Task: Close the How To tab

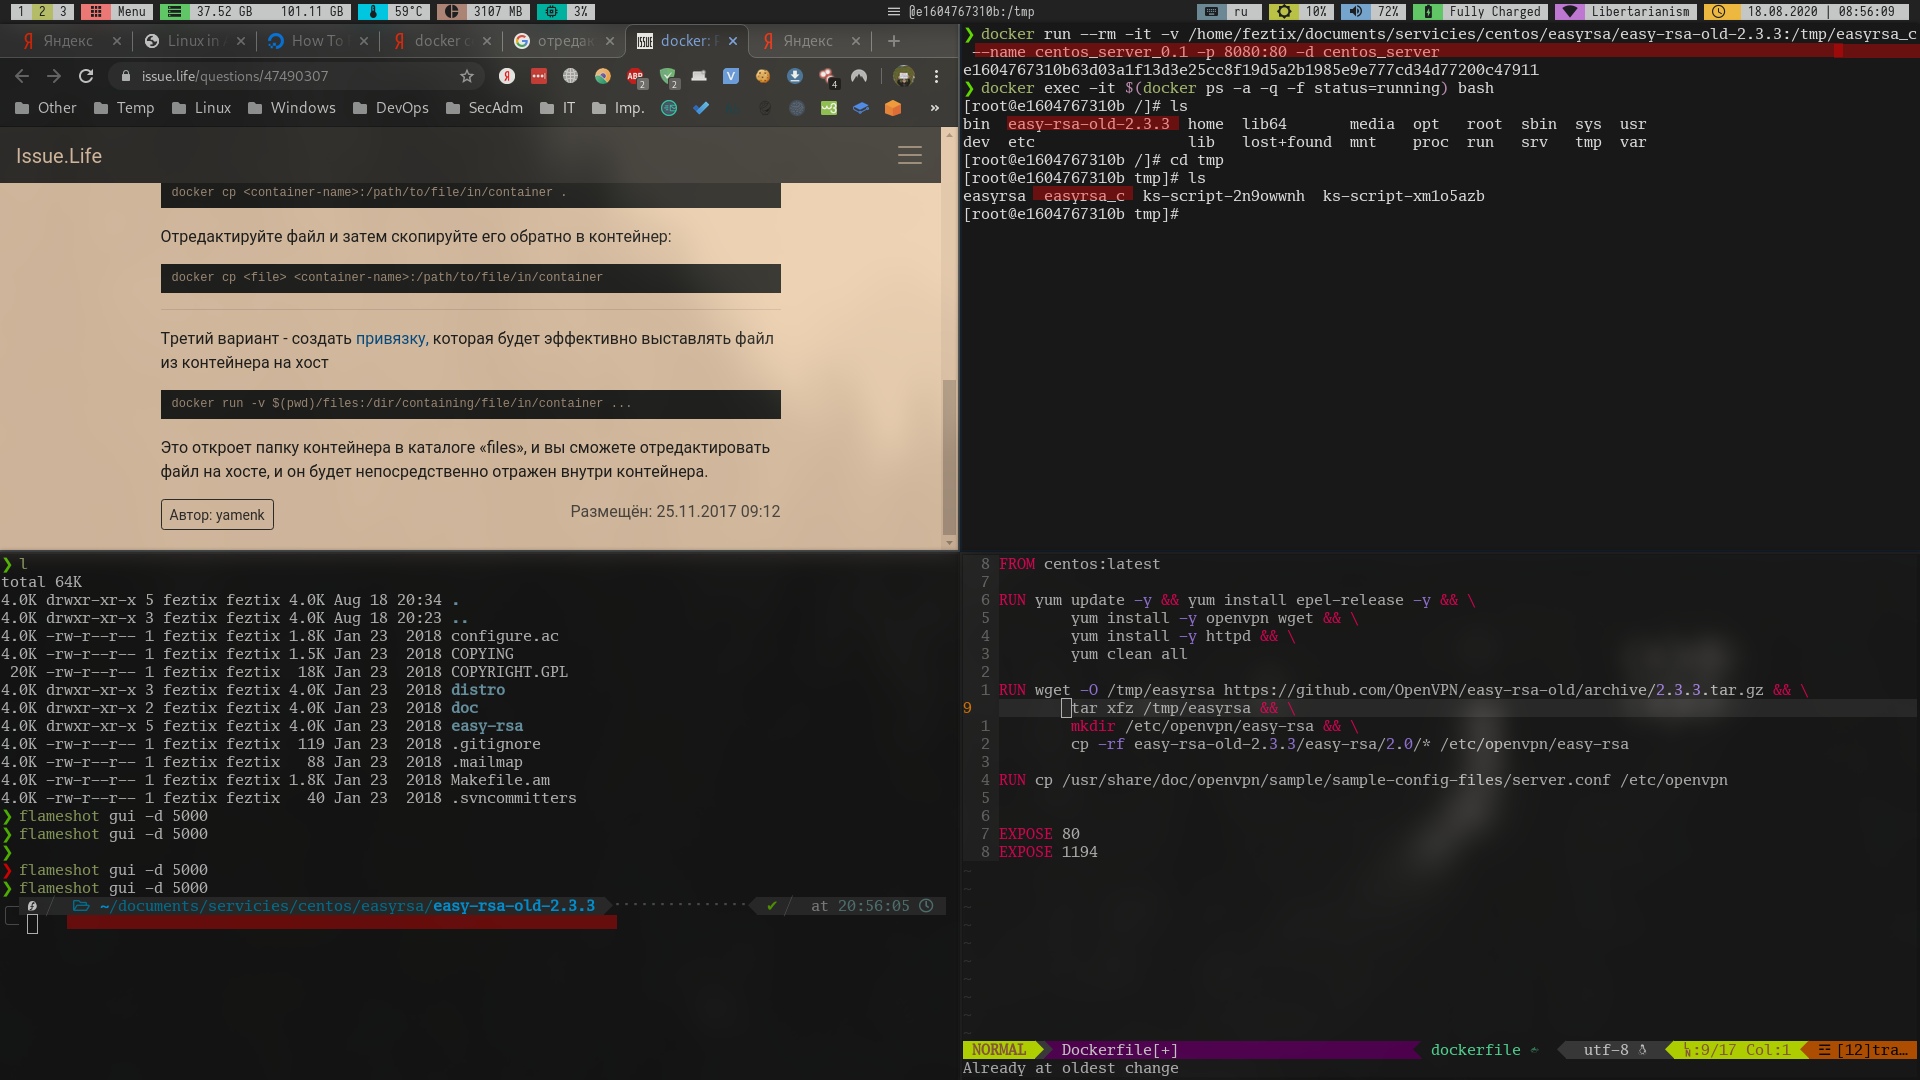Action: (363, 41)
